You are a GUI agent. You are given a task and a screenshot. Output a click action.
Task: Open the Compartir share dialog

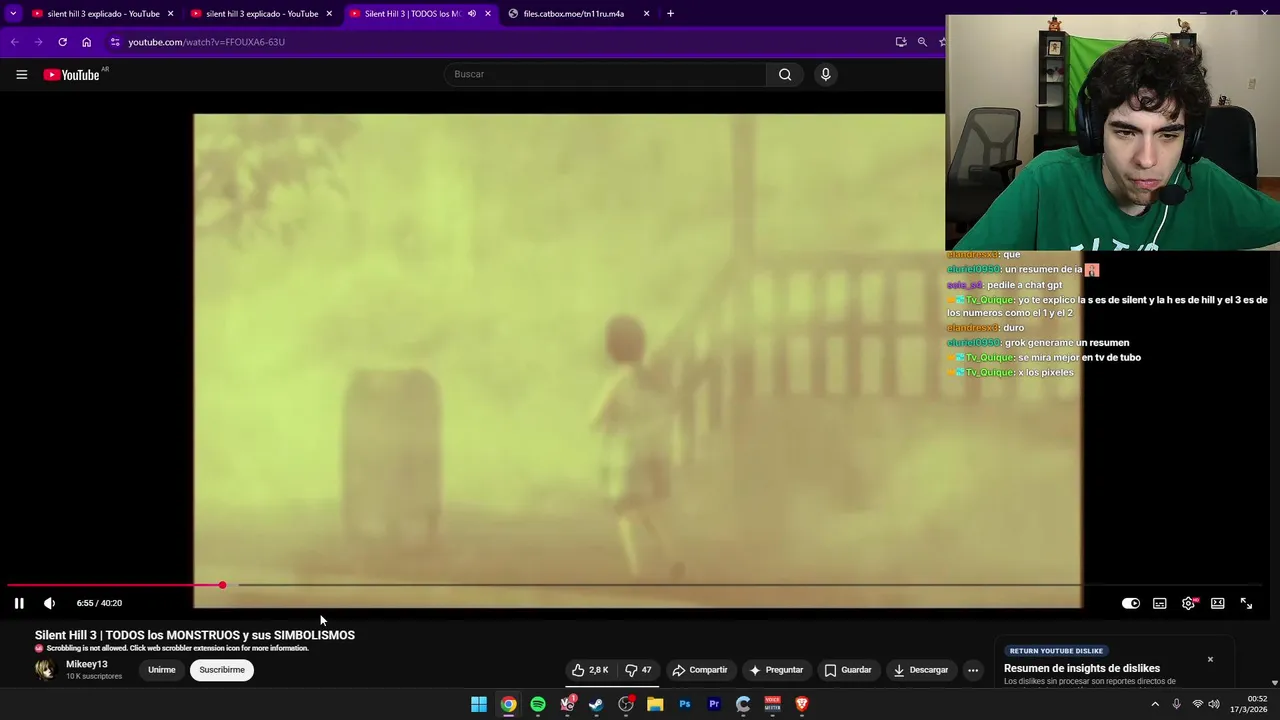[700, 670]
